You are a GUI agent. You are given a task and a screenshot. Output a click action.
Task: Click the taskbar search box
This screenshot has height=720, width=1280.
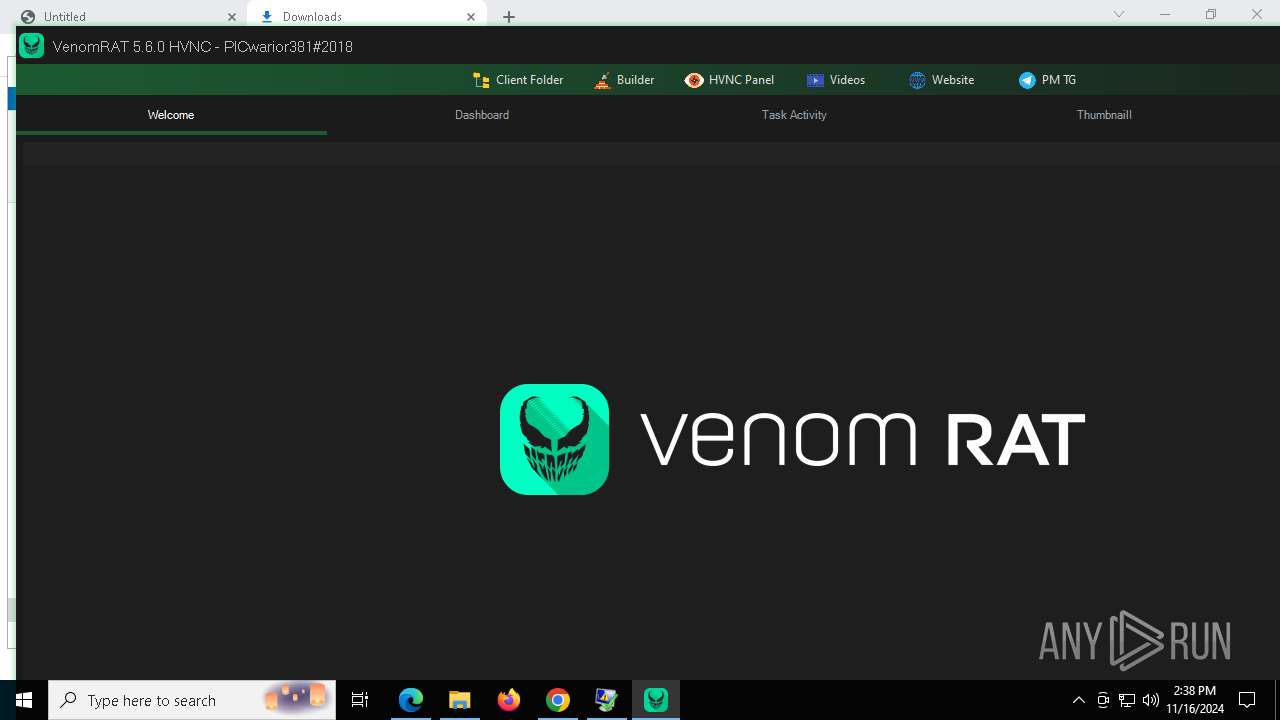click(x=192, y=700)
